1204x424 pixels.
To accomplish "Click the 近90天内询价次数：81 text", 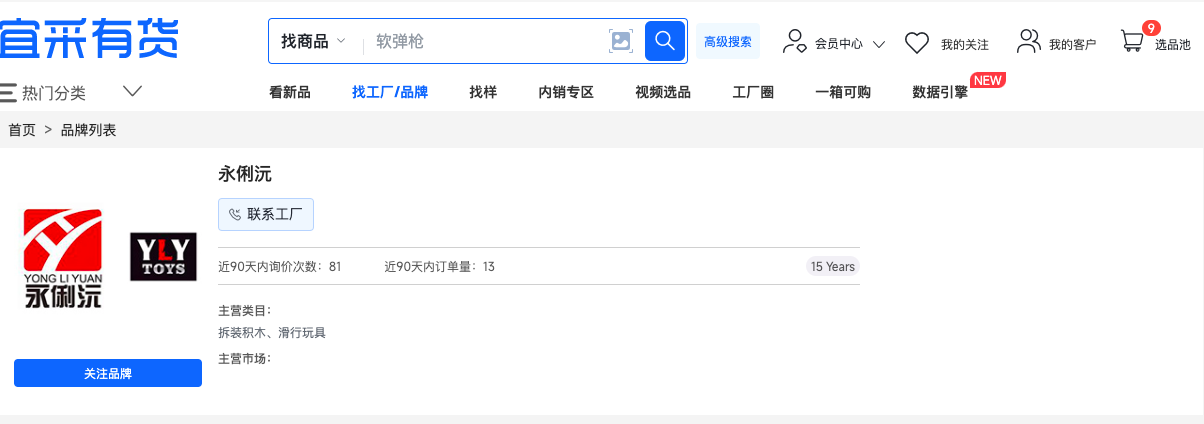I will tap(280, 267).
